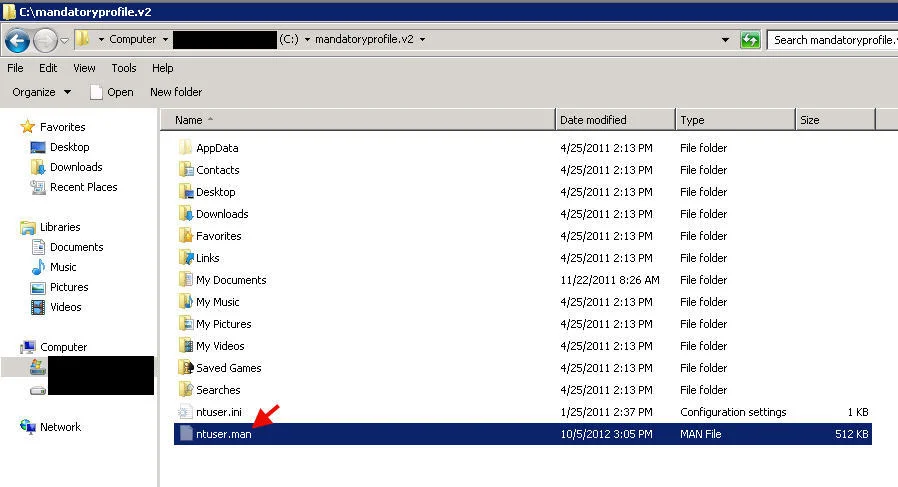Click the Network icon in sidebar
Image resolution: width=898 pixels, height=487 pixels.
(27, 427)
